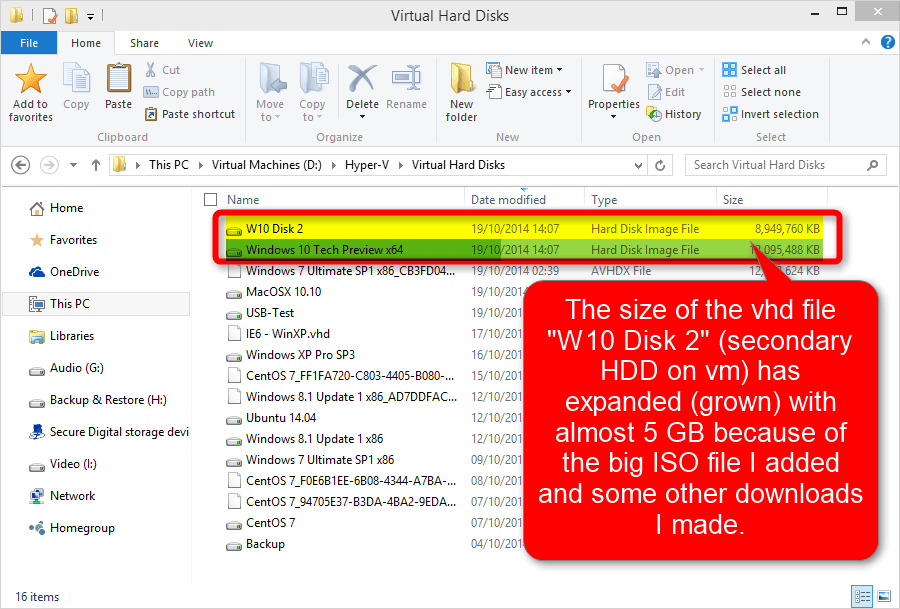
Task: Open the Open button dropdown arrow
Action: [x=701, y=70]
